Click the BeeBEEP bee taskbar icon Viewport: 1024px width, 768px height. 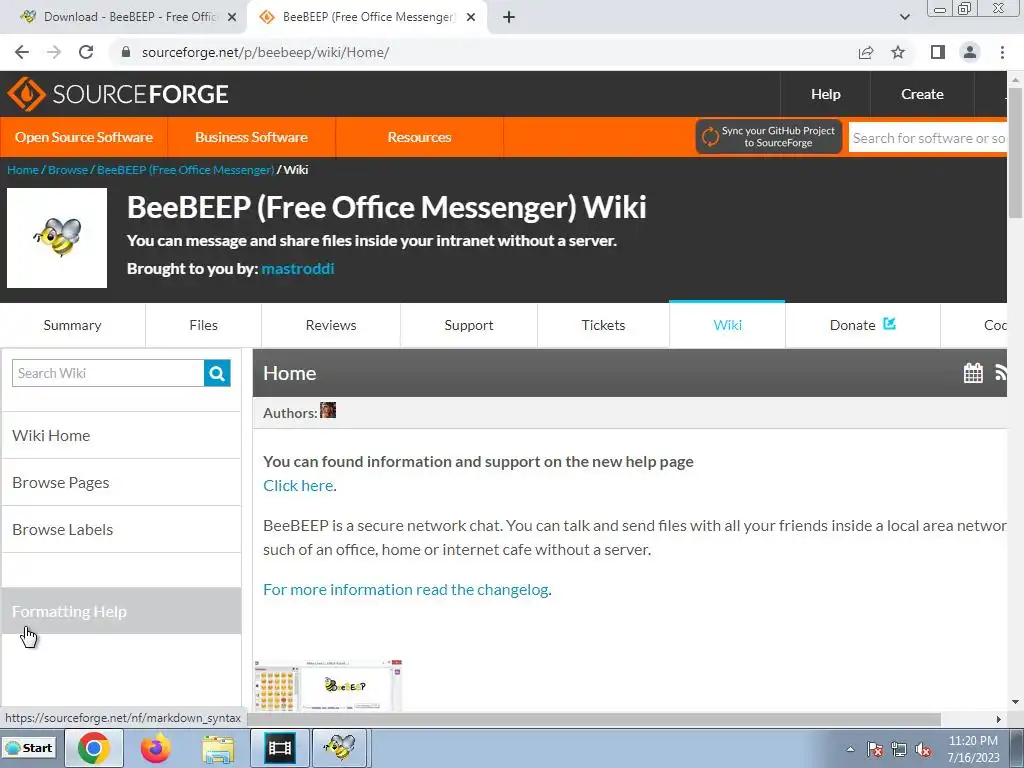(x=340, y=748)
